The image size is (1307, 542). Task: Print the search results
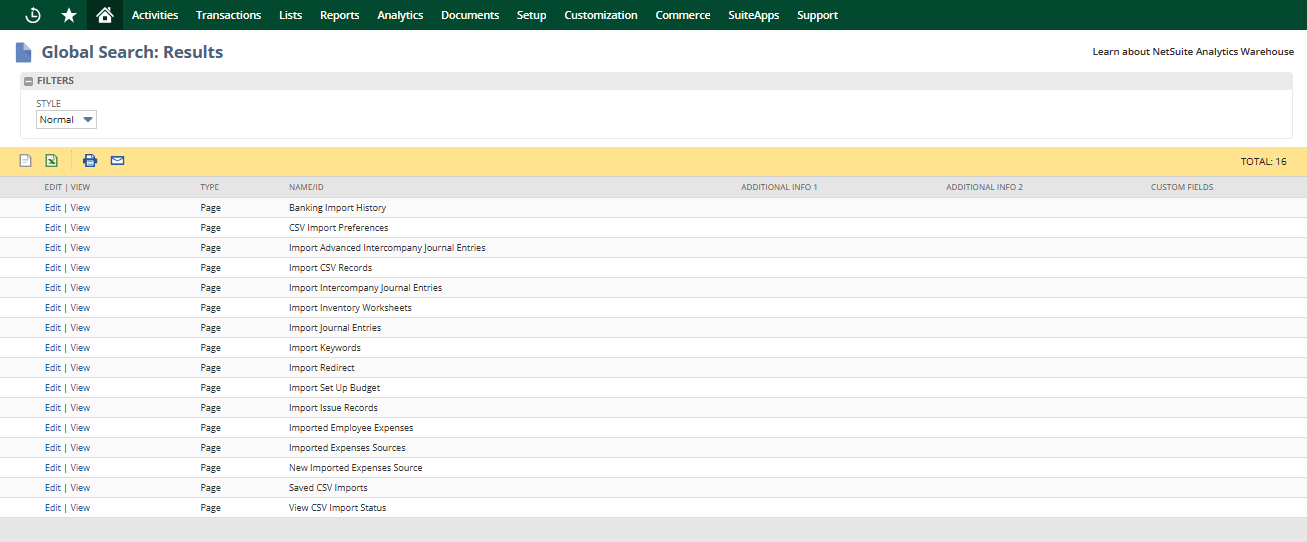[x=90, y=161]
